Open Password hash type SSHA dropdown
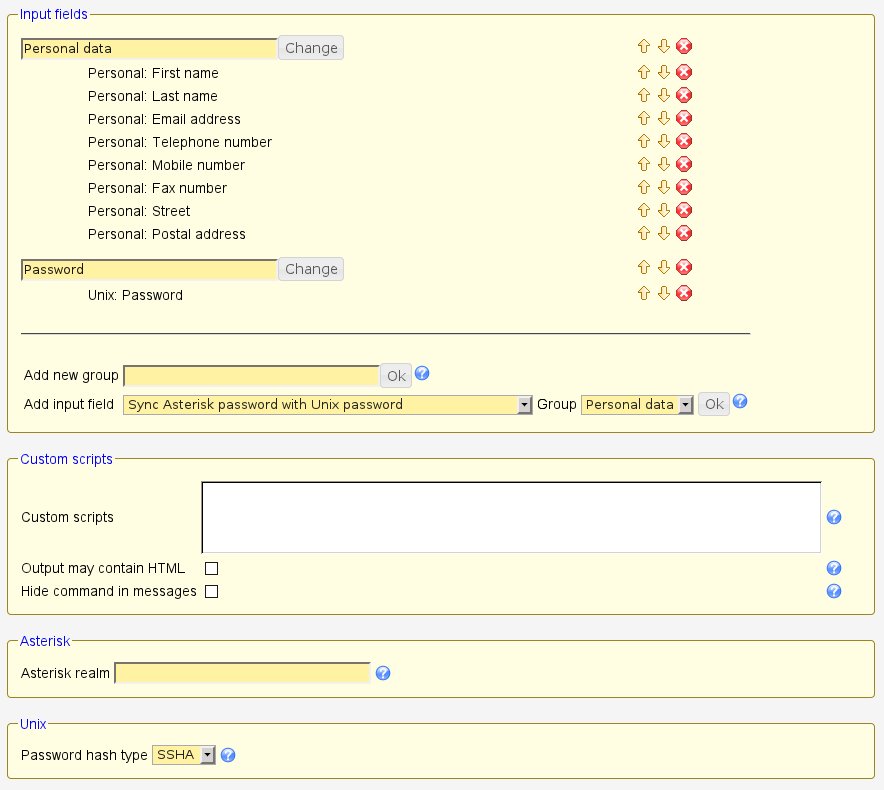 pos(184,755)
